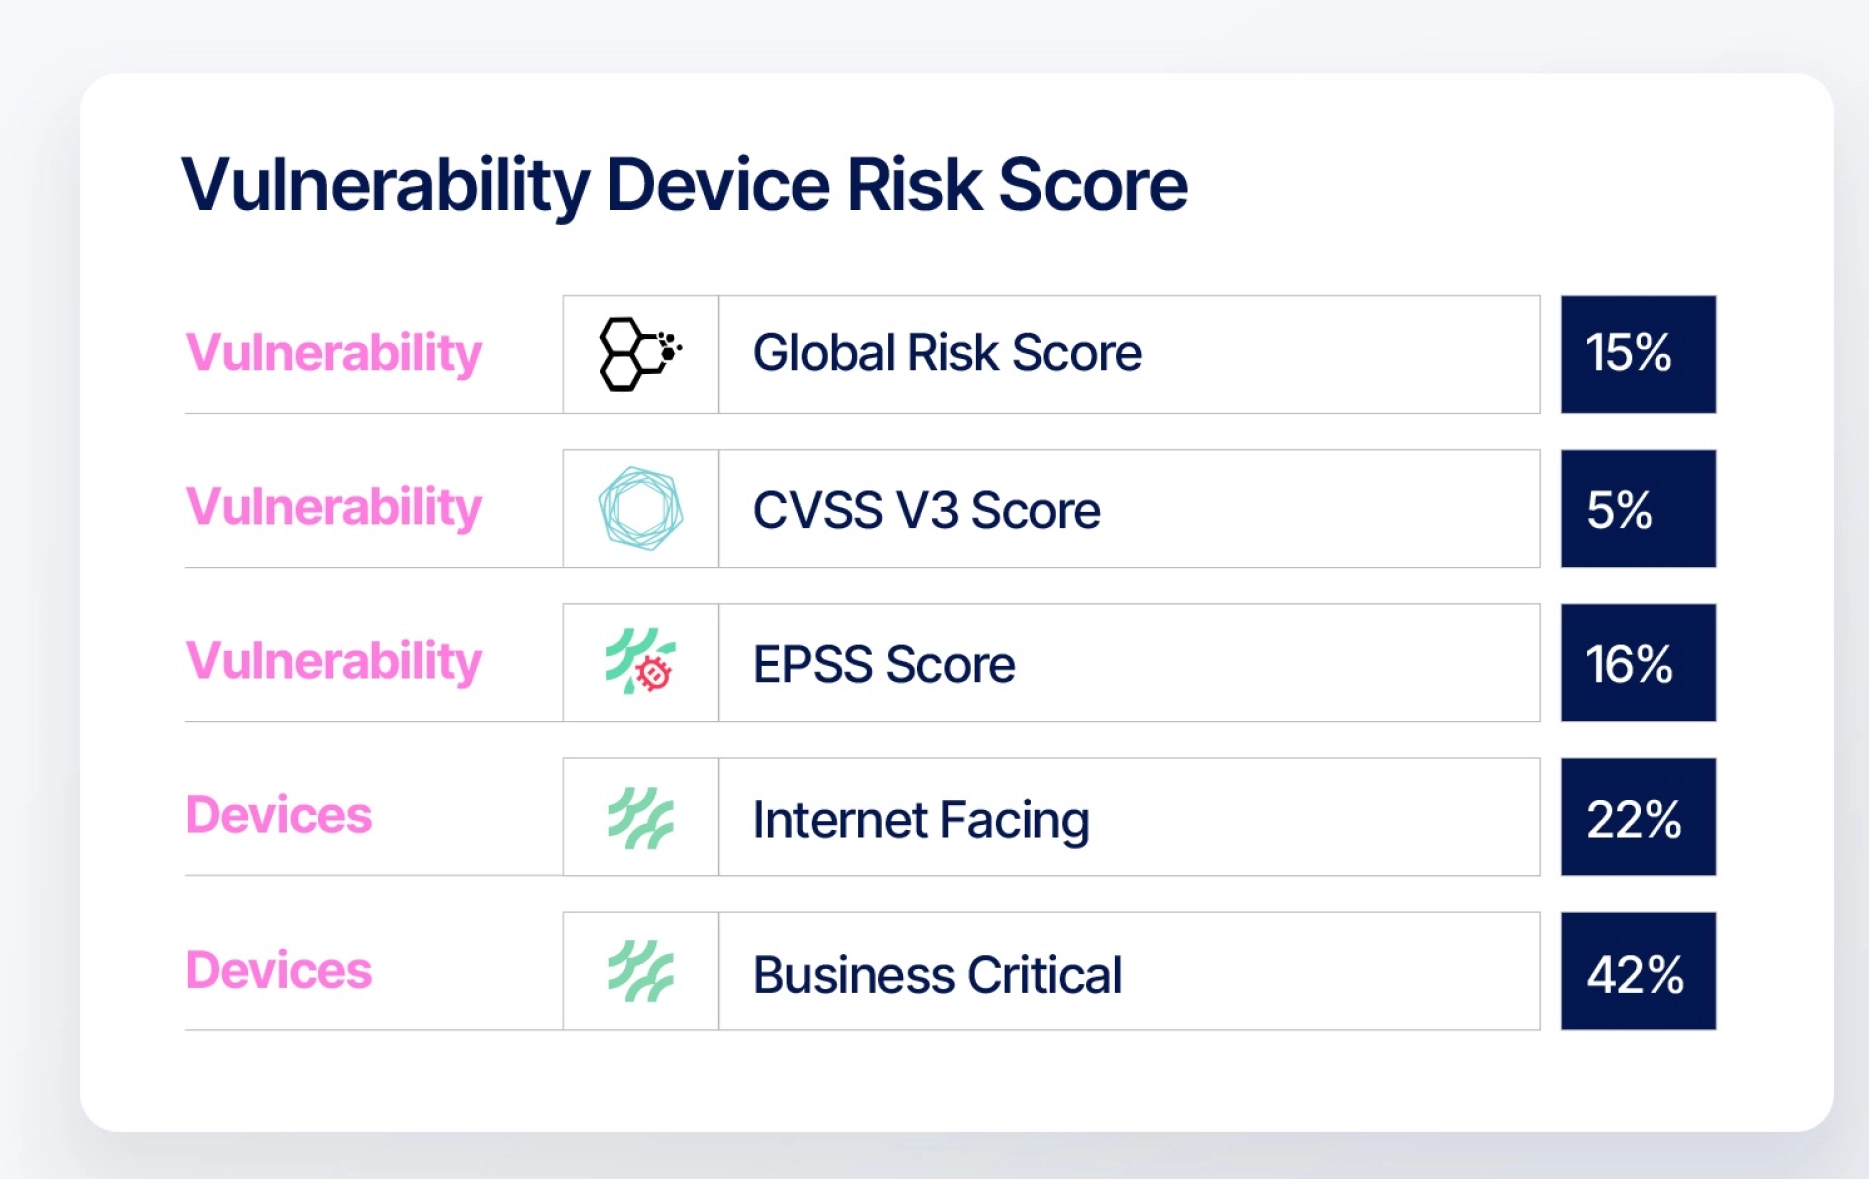This screenshot has width=1869, height=1179.
Task: Select the Internet Facing field
Action: (x=1129, y=816)
